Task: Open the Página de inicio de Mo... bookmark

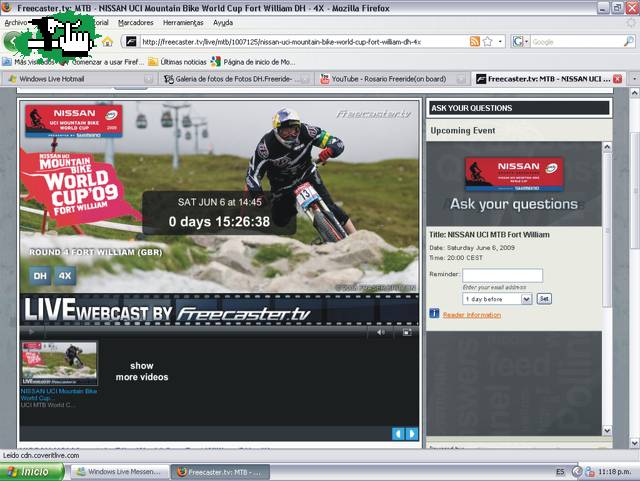Action: 253,62
